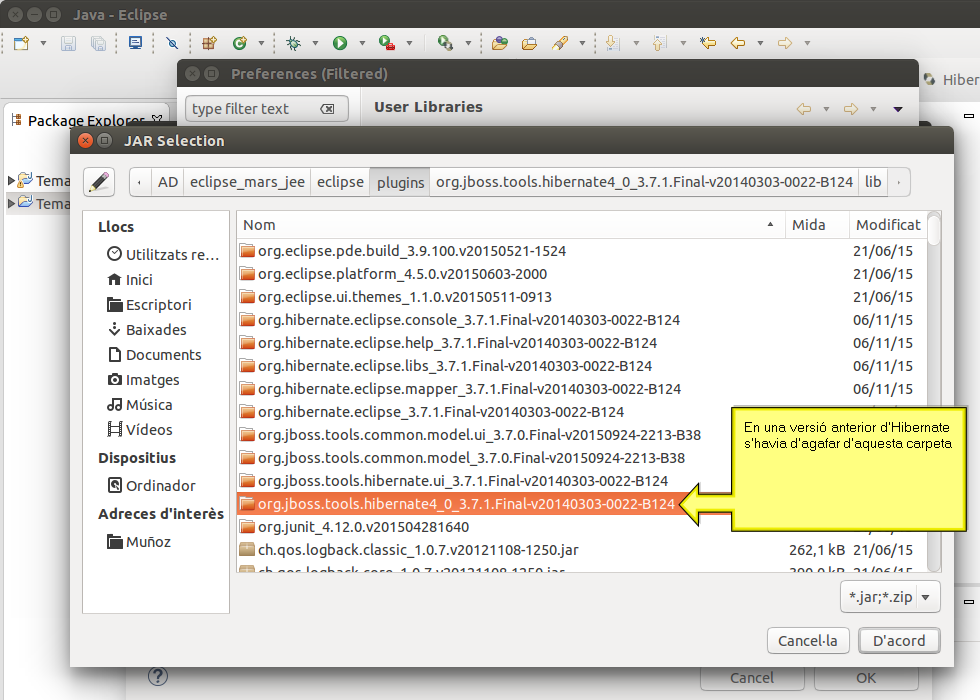Viewport: 980px width, 700px height.
Task: Click the External Tools icon
Action: point(445,43)
